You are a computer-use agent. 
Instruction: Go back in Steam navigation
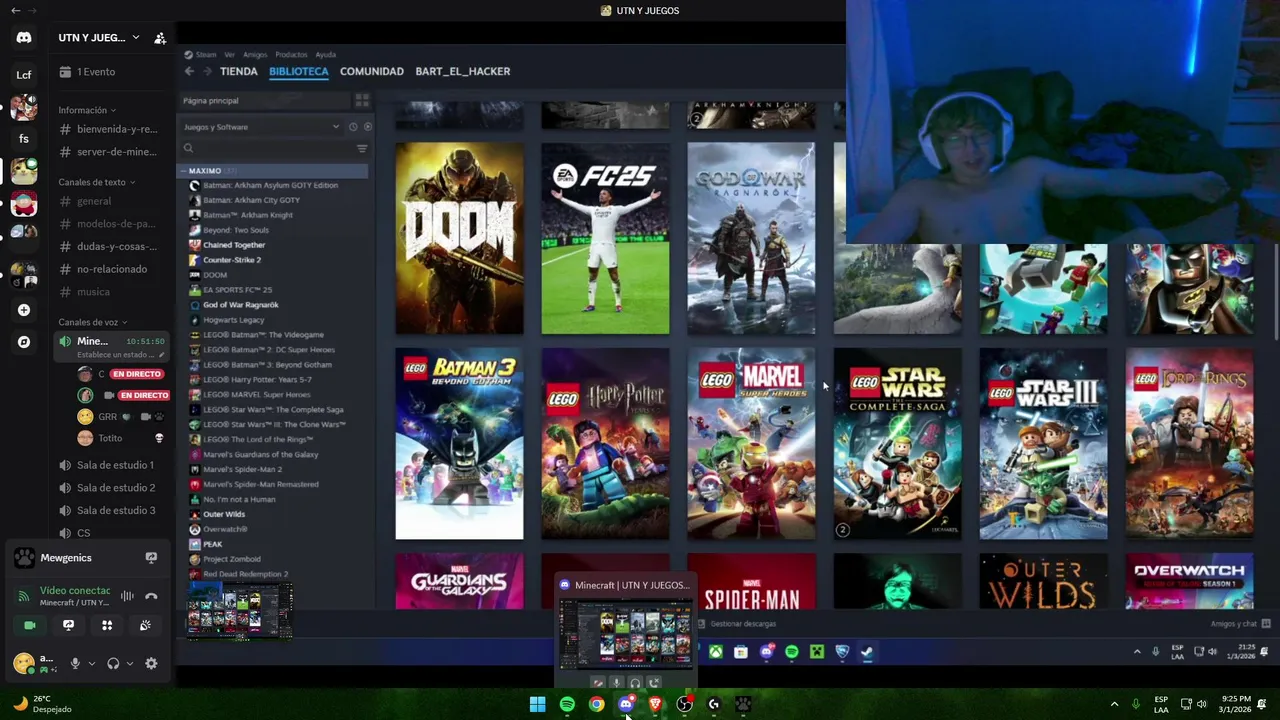189,71
